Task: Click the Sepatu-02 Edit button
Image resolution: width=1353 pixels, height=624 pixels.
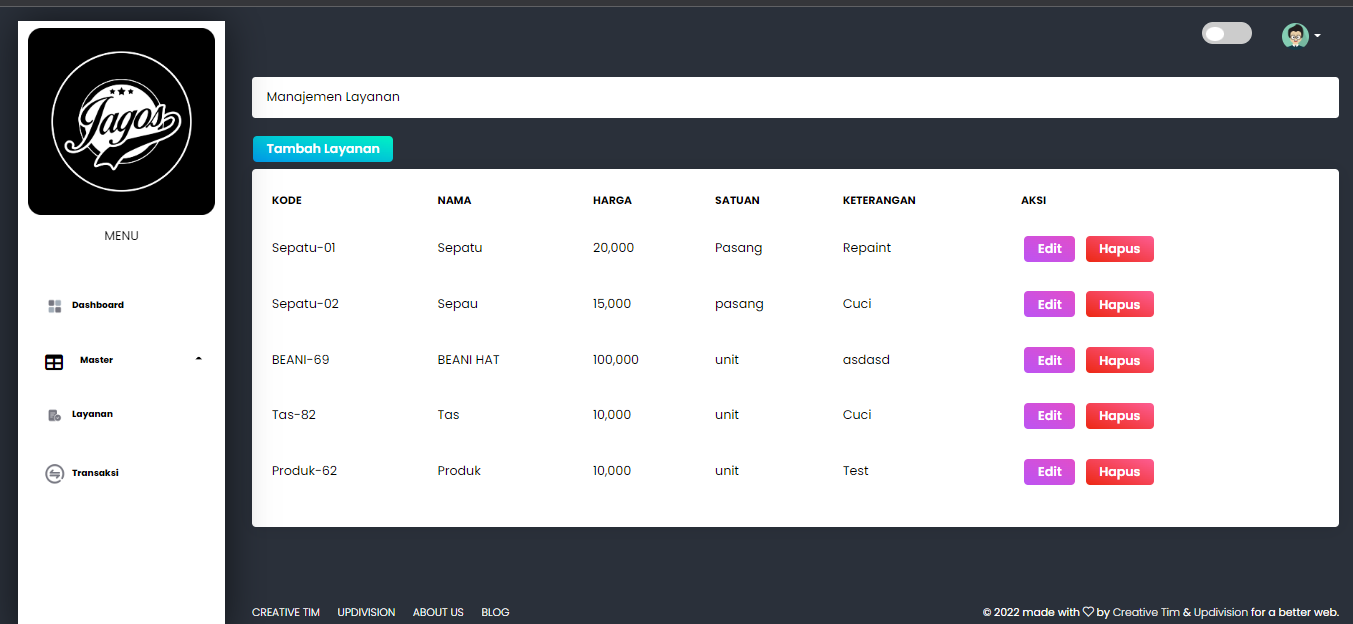Action: [1049, 305]
